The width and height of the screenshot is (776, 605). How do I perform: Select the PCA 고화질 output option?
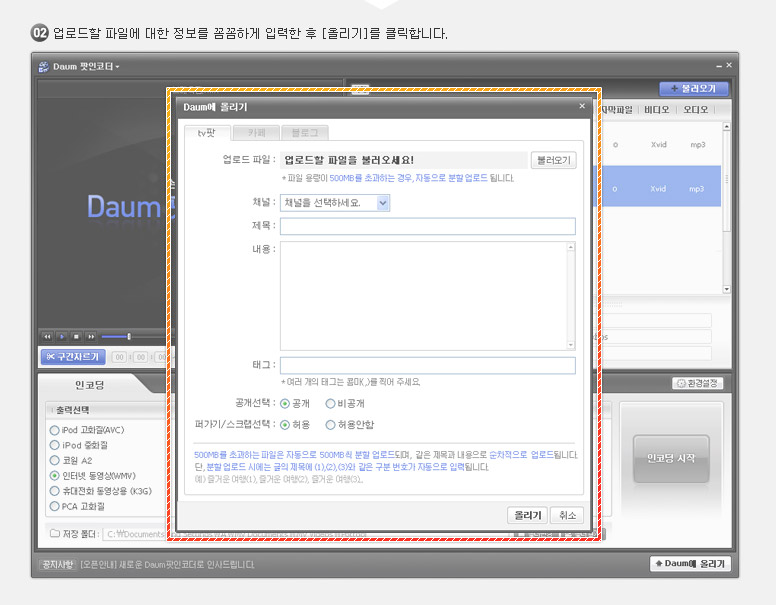[54, 506]
